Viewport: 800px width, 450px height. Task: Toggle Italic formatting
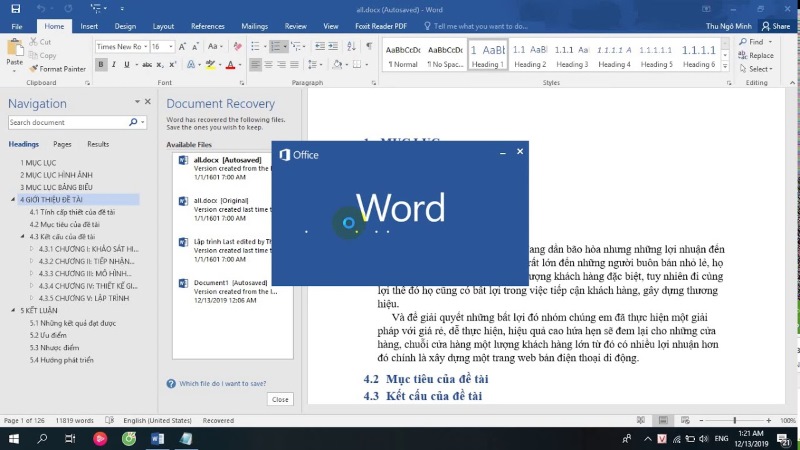pyautogui.click(x=113, y=65)
